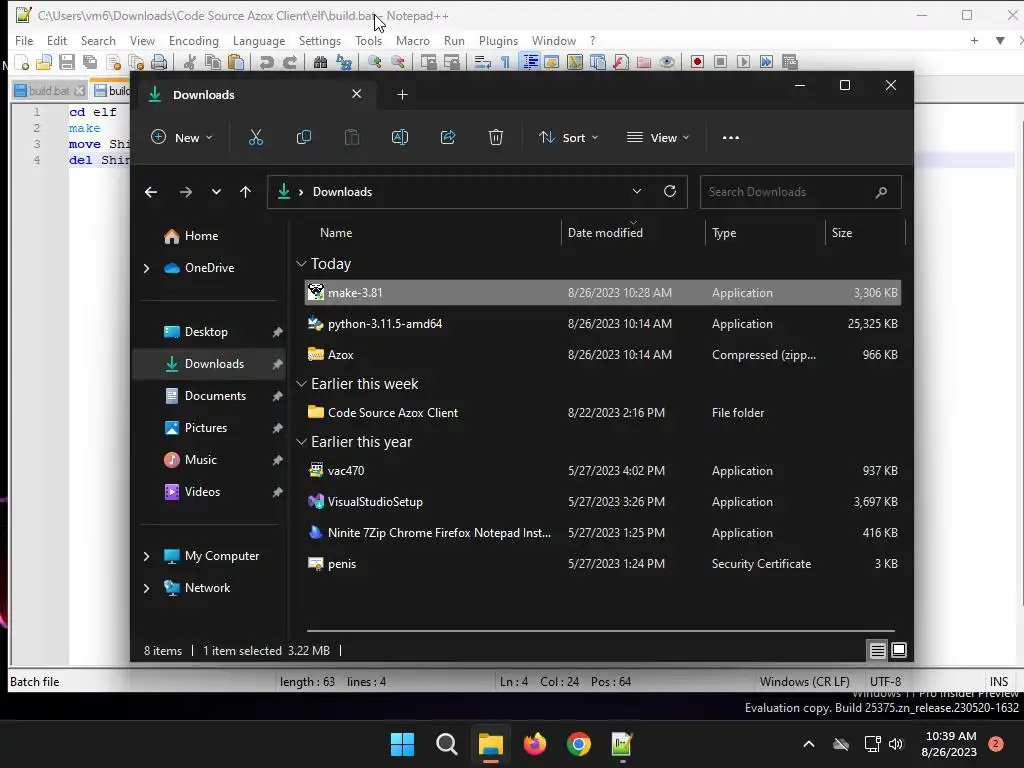Viewport: 1024px width, 768px height.
Task: Click Run Macro Multiple Times icon
Action: [767, 62]
